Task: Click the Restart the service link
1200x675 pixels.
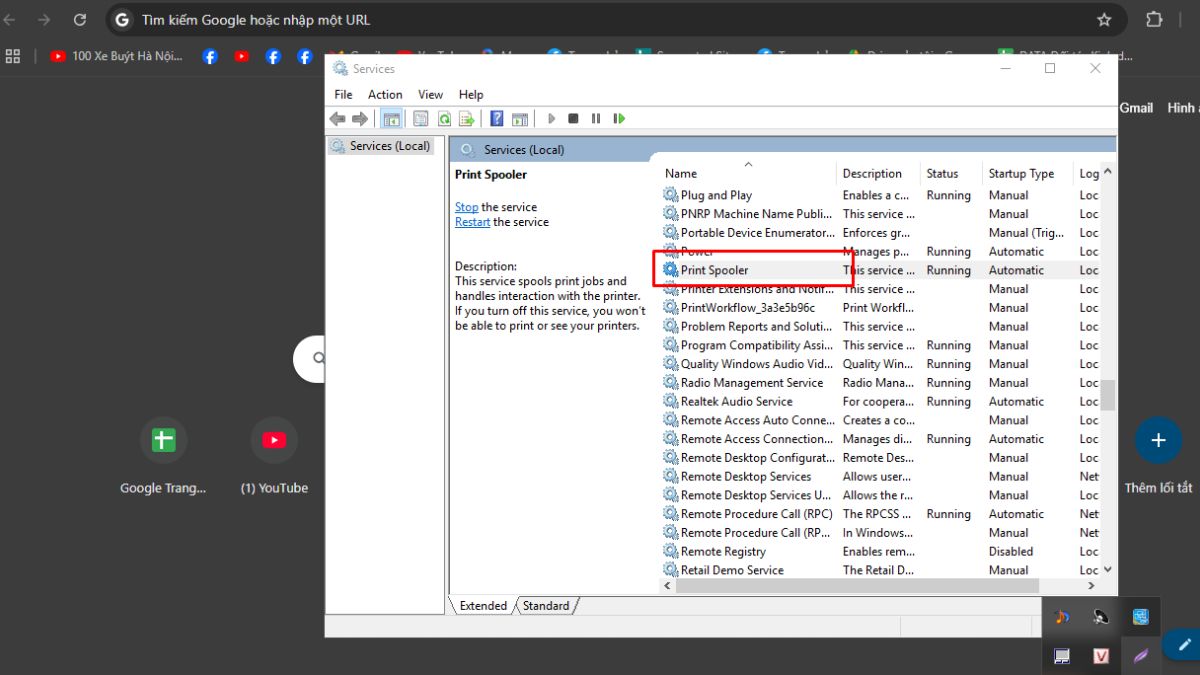Action: click(x=472, y=222)
